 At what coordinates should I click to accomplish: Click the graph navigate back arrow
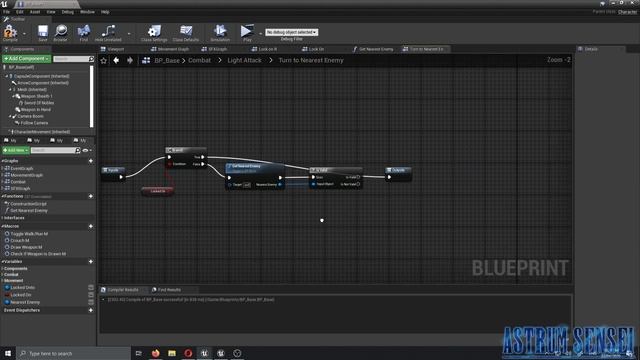116,60
